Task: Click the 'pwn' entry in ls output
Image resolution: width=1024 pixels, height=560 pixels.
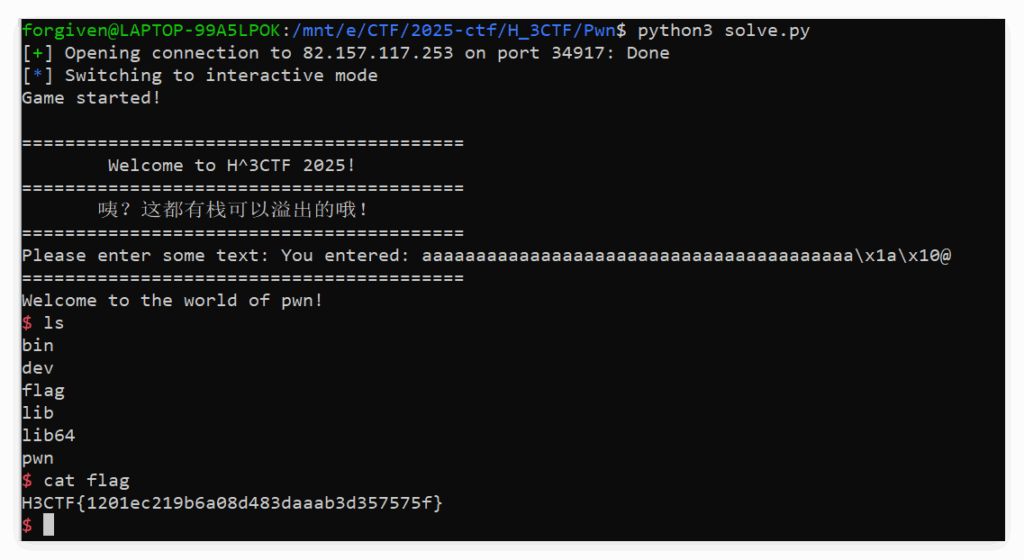Action: point(38,458)
